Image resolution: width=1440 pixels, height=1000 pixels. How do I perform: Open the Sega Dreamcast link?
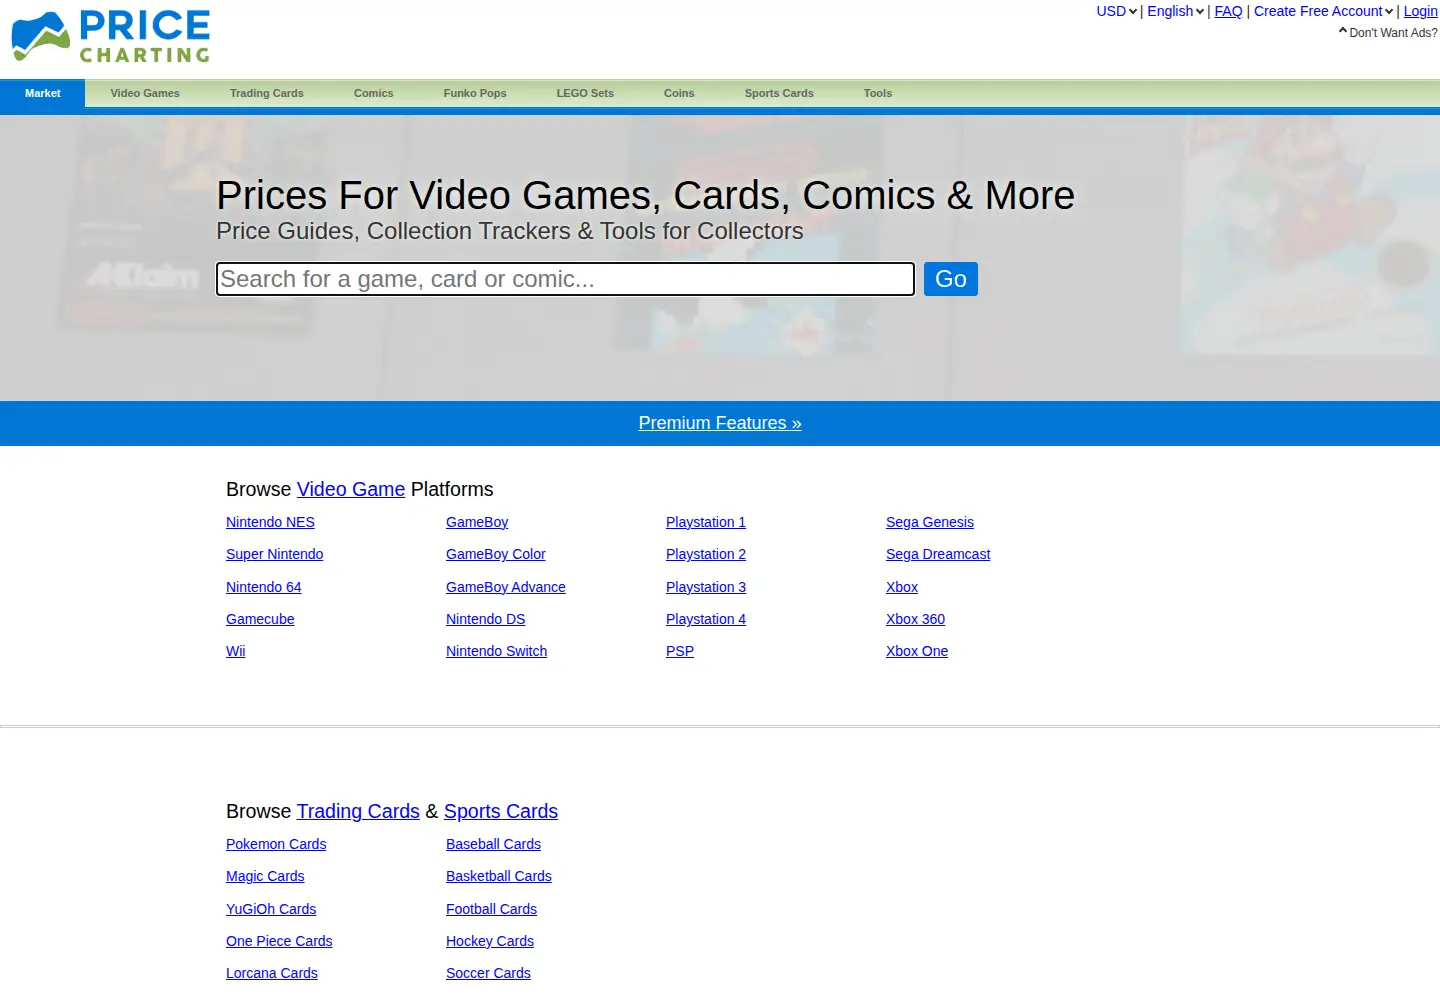(x=938, y=554)
